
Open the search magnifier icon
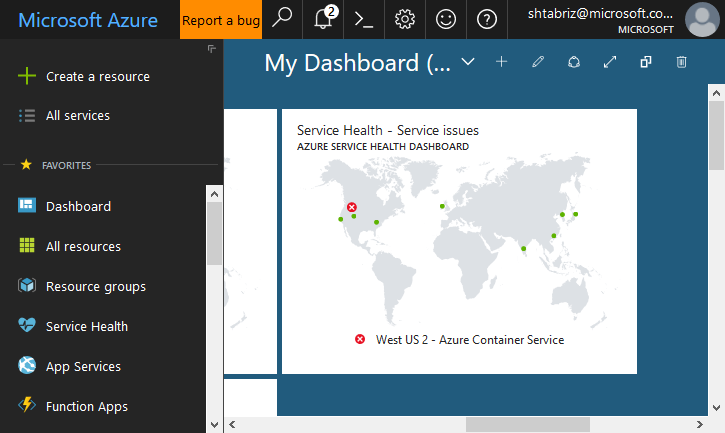(x=283, y=19)
